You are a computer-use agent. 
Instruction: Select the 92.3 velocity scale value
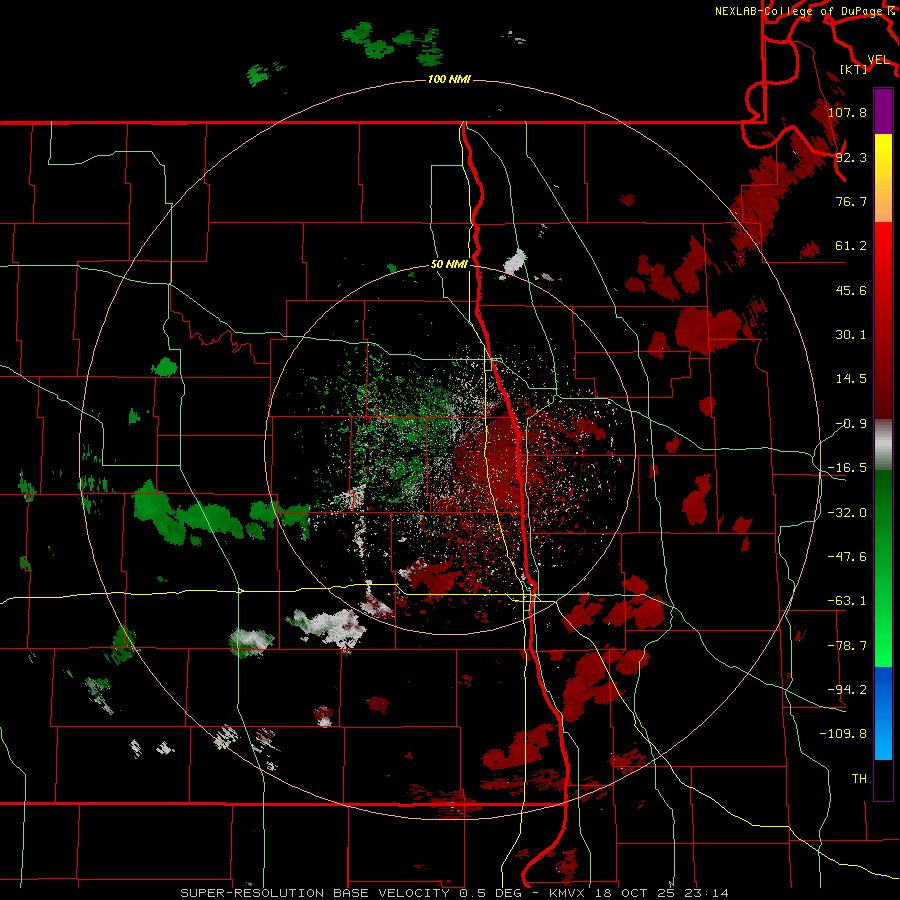(x=851, y=157)
